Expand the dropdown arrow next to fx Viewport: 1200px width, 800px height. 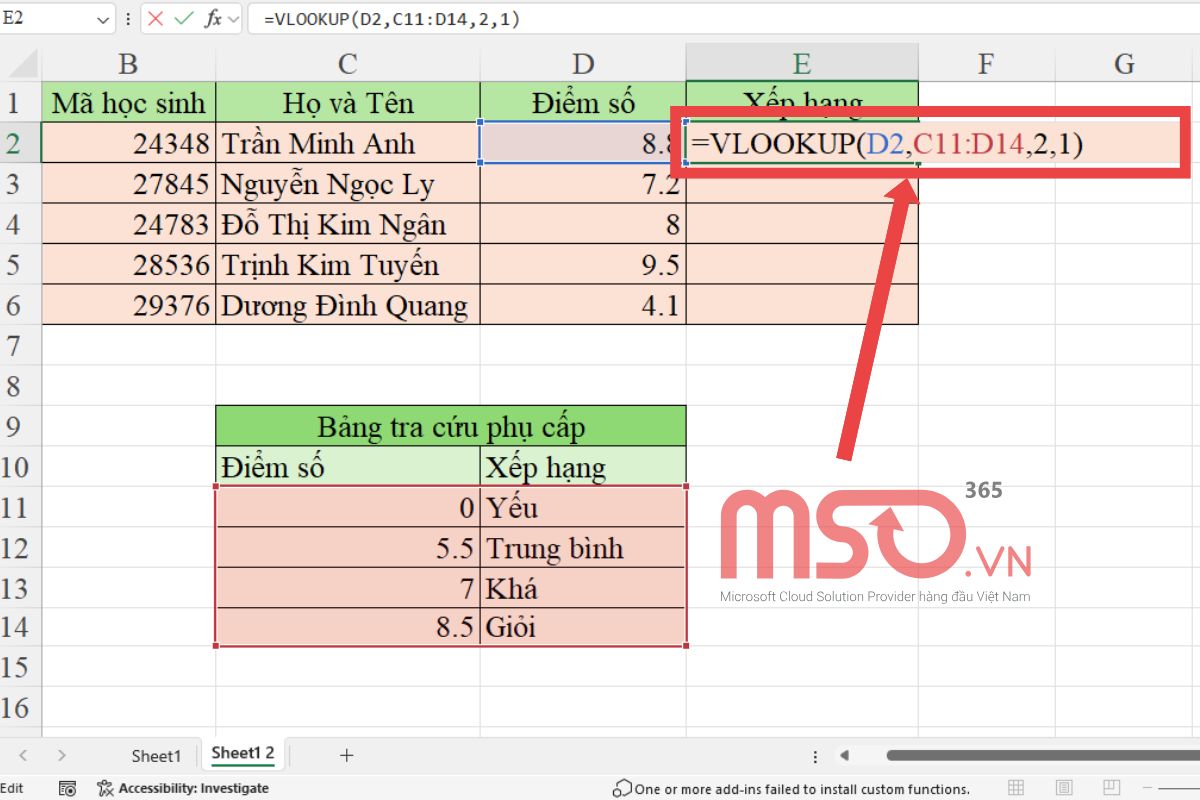pyautogui.click(x=233, y=19)
